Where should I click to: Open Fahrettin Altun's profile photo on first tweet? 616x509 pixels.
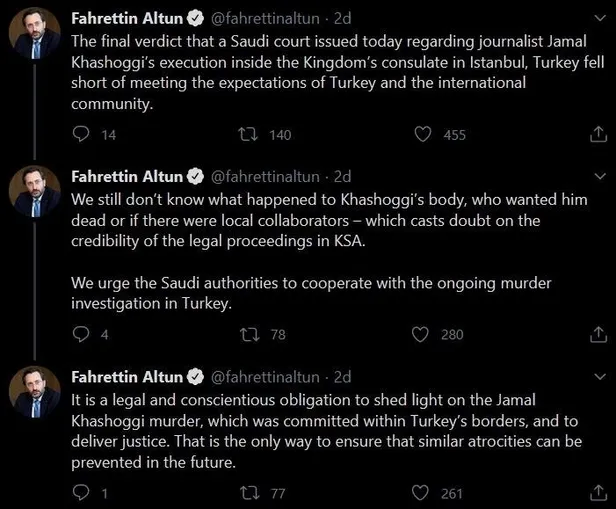(x=34, y=34)
